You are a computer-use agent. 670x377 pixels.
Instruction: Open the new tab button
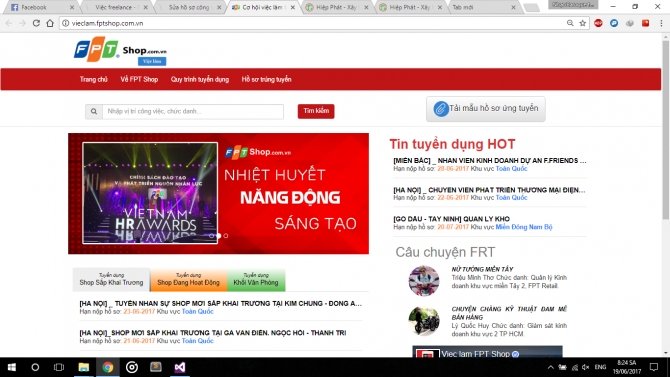[531, 7]
